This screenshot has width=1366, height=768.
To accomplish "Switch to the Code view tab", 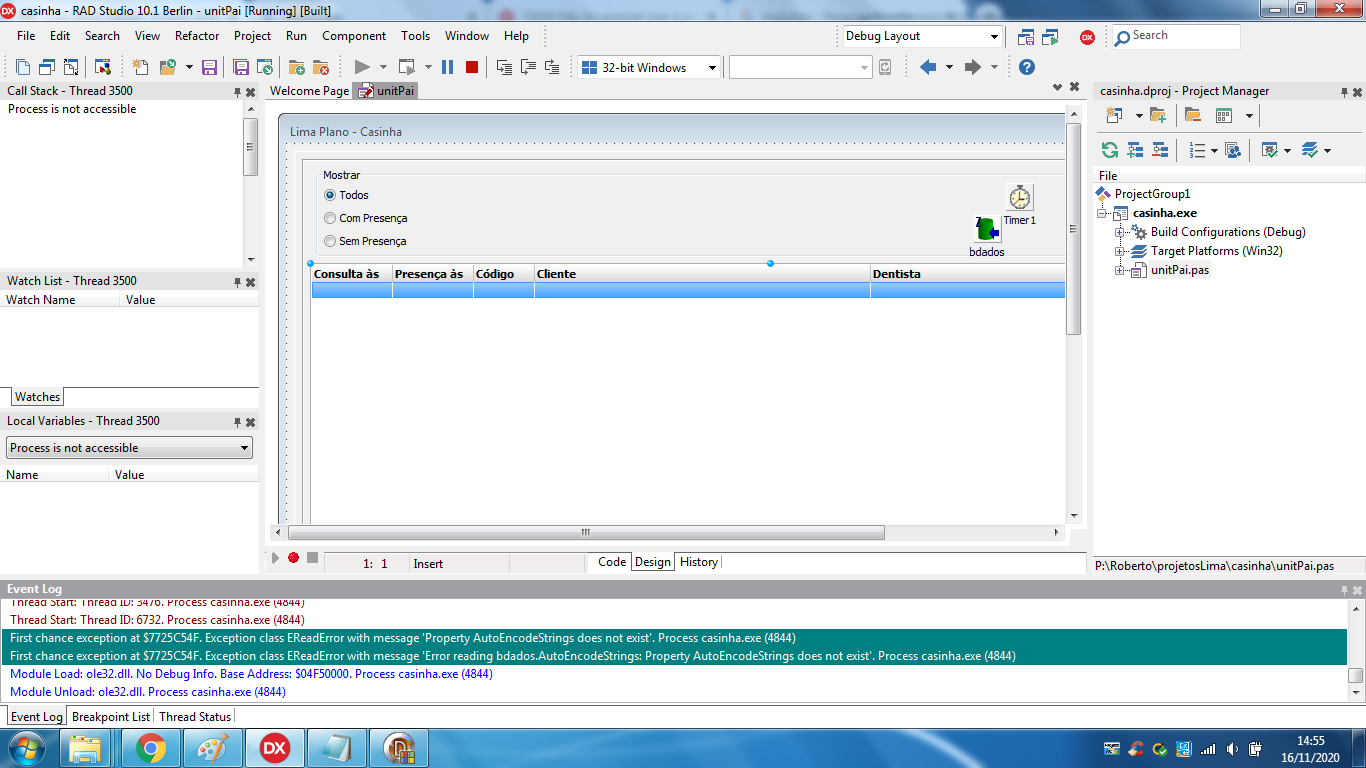I will point(612,562).
